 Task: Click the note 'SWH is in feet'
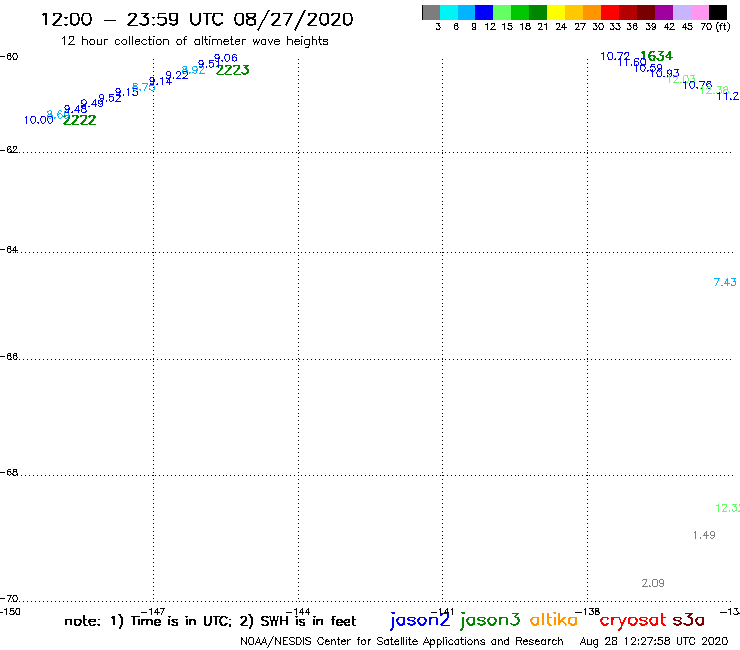pos(308,621)
